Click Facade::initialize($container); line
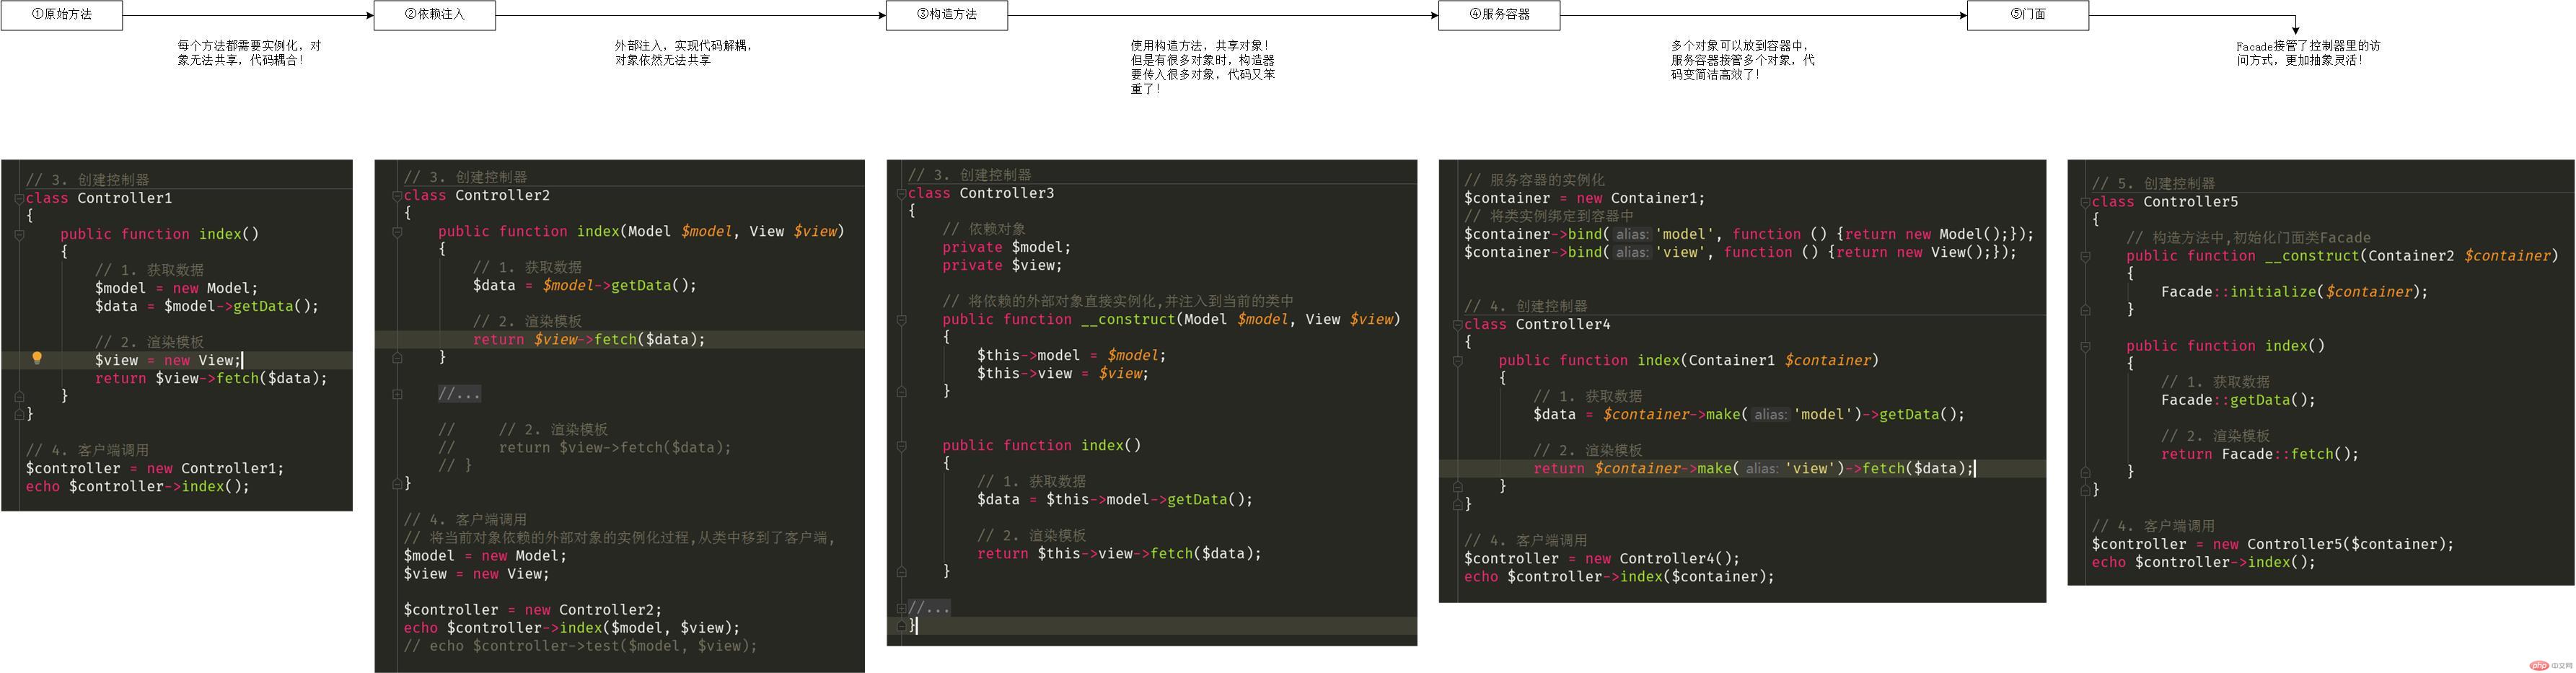This screenshot has width=2576, height=673. [x=2294, y=292]
